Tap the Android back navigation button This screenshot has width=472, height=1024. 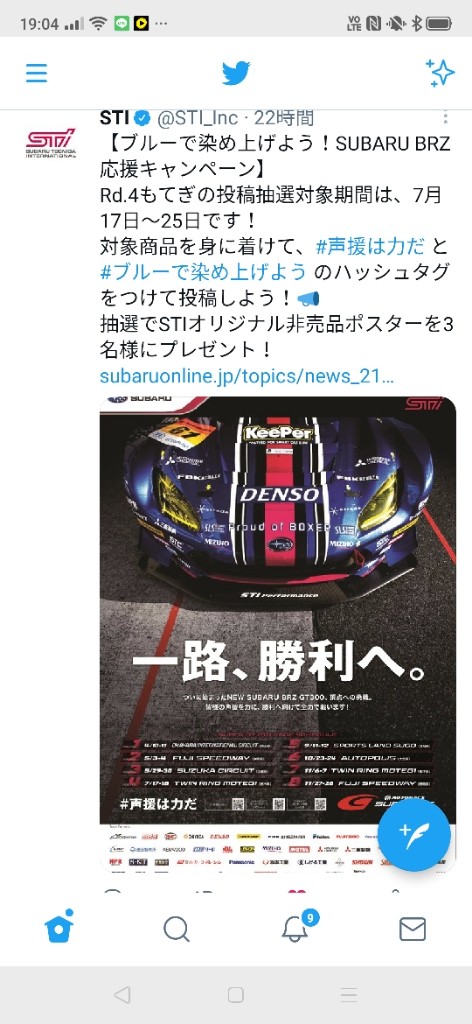coord(121,995)
